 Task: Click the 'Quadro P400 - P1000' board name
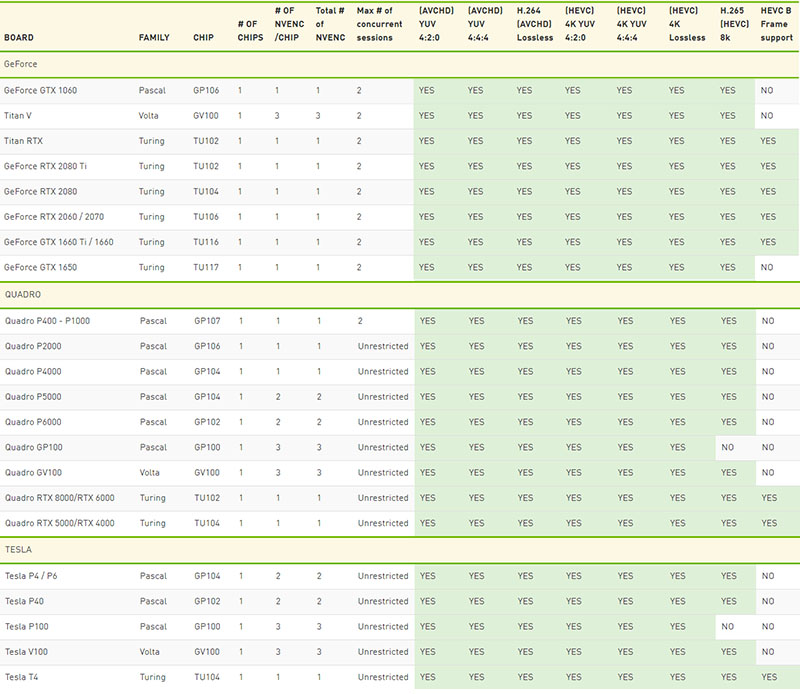(47, 321)
